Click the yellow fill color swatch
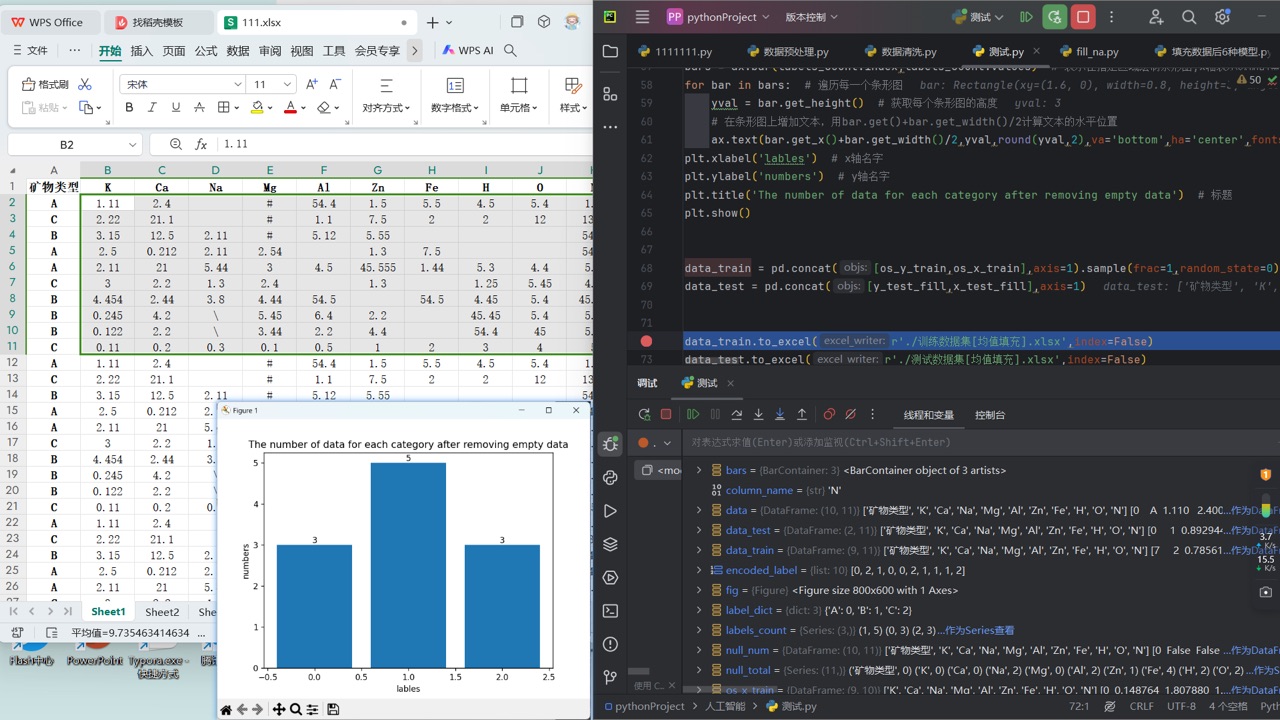 pos(257,108)
